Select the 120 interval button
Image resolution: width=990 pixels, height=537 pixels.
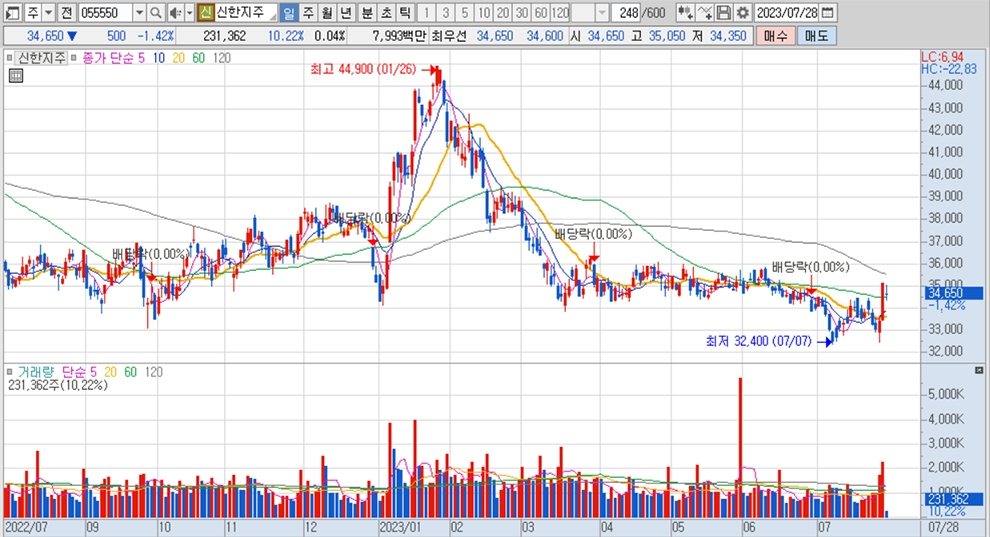pyautogui.click(x=560, y=12)
